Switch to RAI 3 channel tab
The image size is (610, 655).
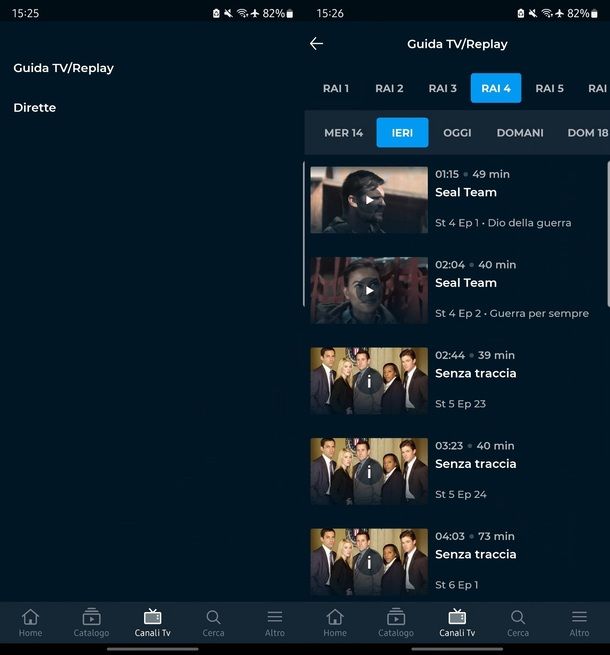point(442,88)
